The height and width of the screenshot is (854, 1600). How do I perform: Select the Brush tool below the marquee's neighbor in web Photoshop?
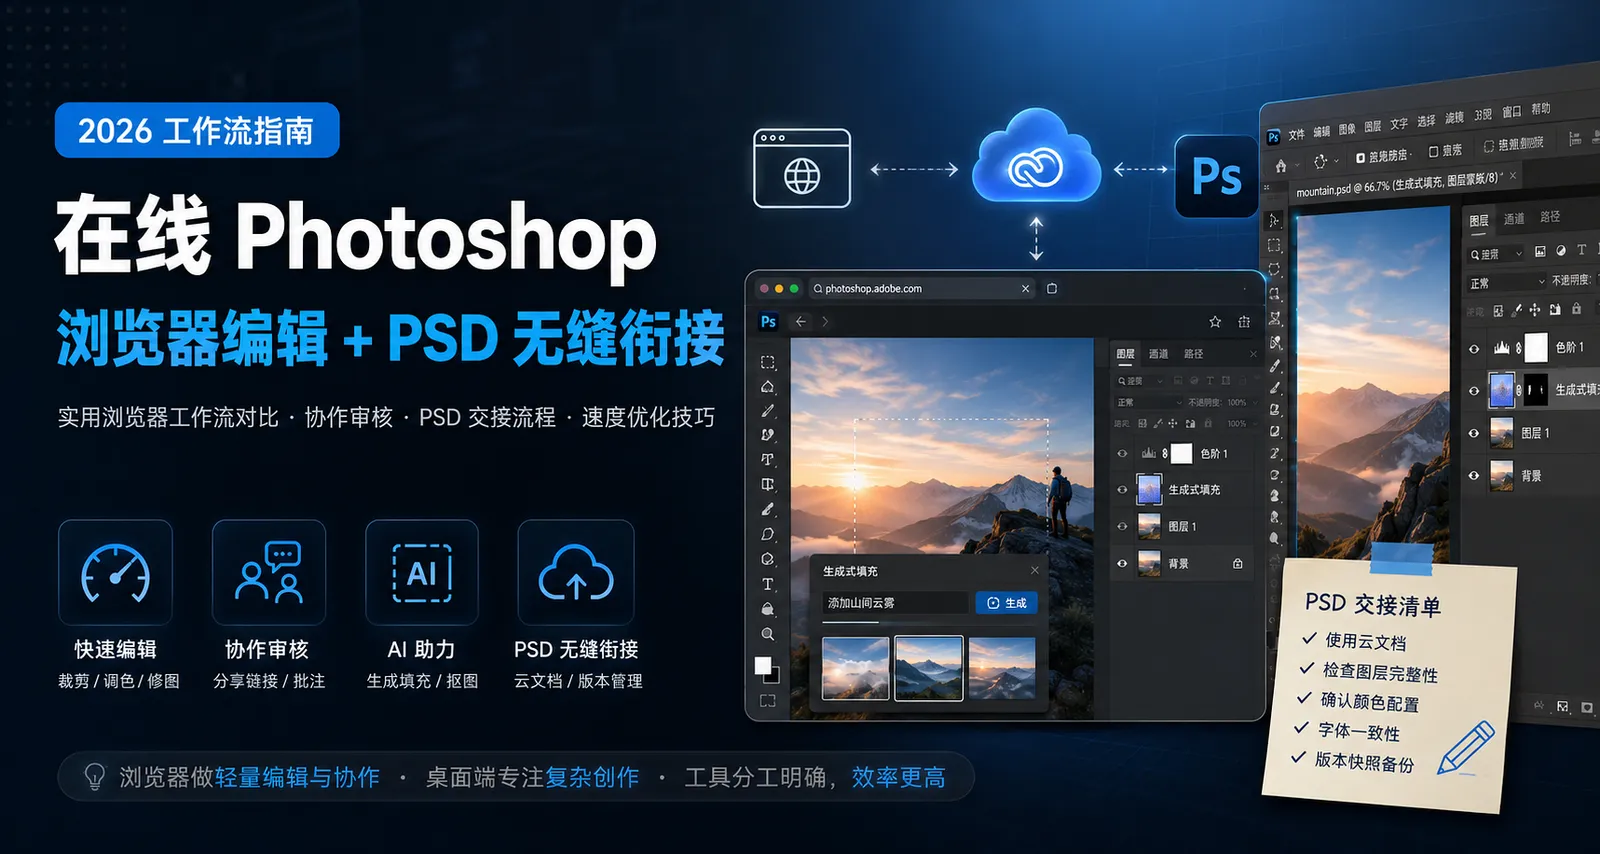(768, 411)
